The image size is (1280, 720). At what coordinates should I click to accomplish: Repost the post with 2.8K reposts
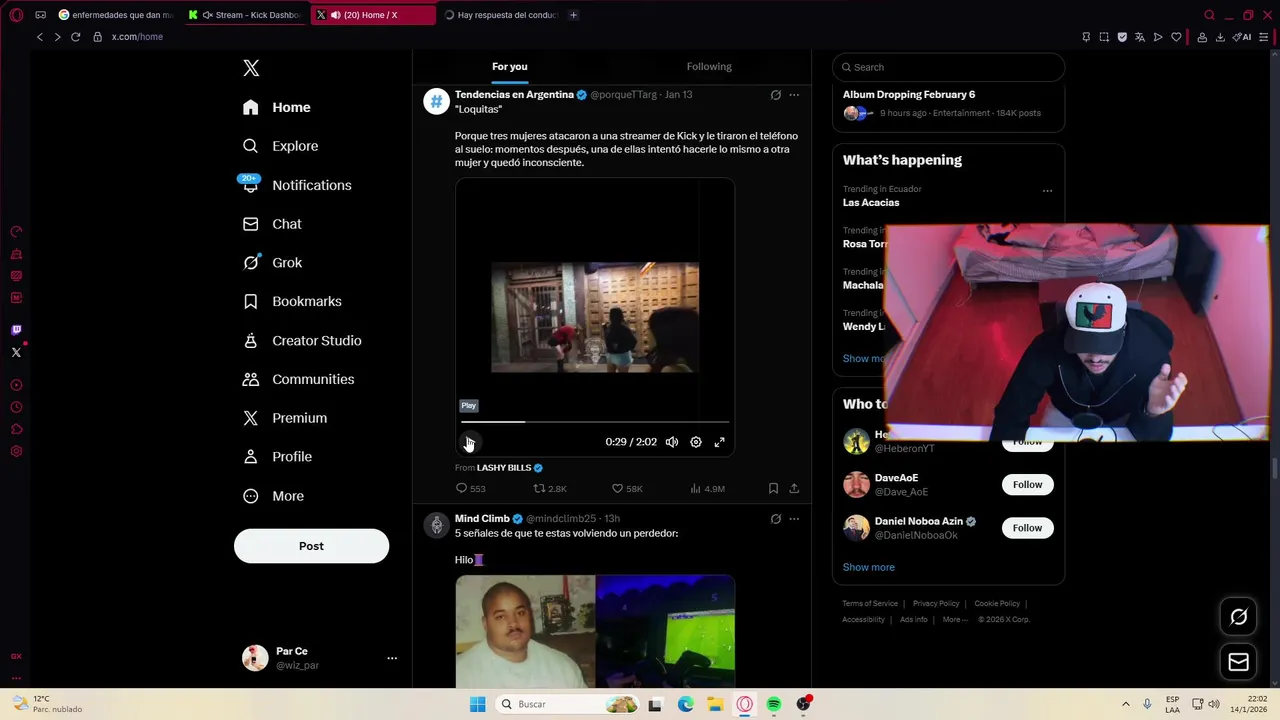[550, 489]
